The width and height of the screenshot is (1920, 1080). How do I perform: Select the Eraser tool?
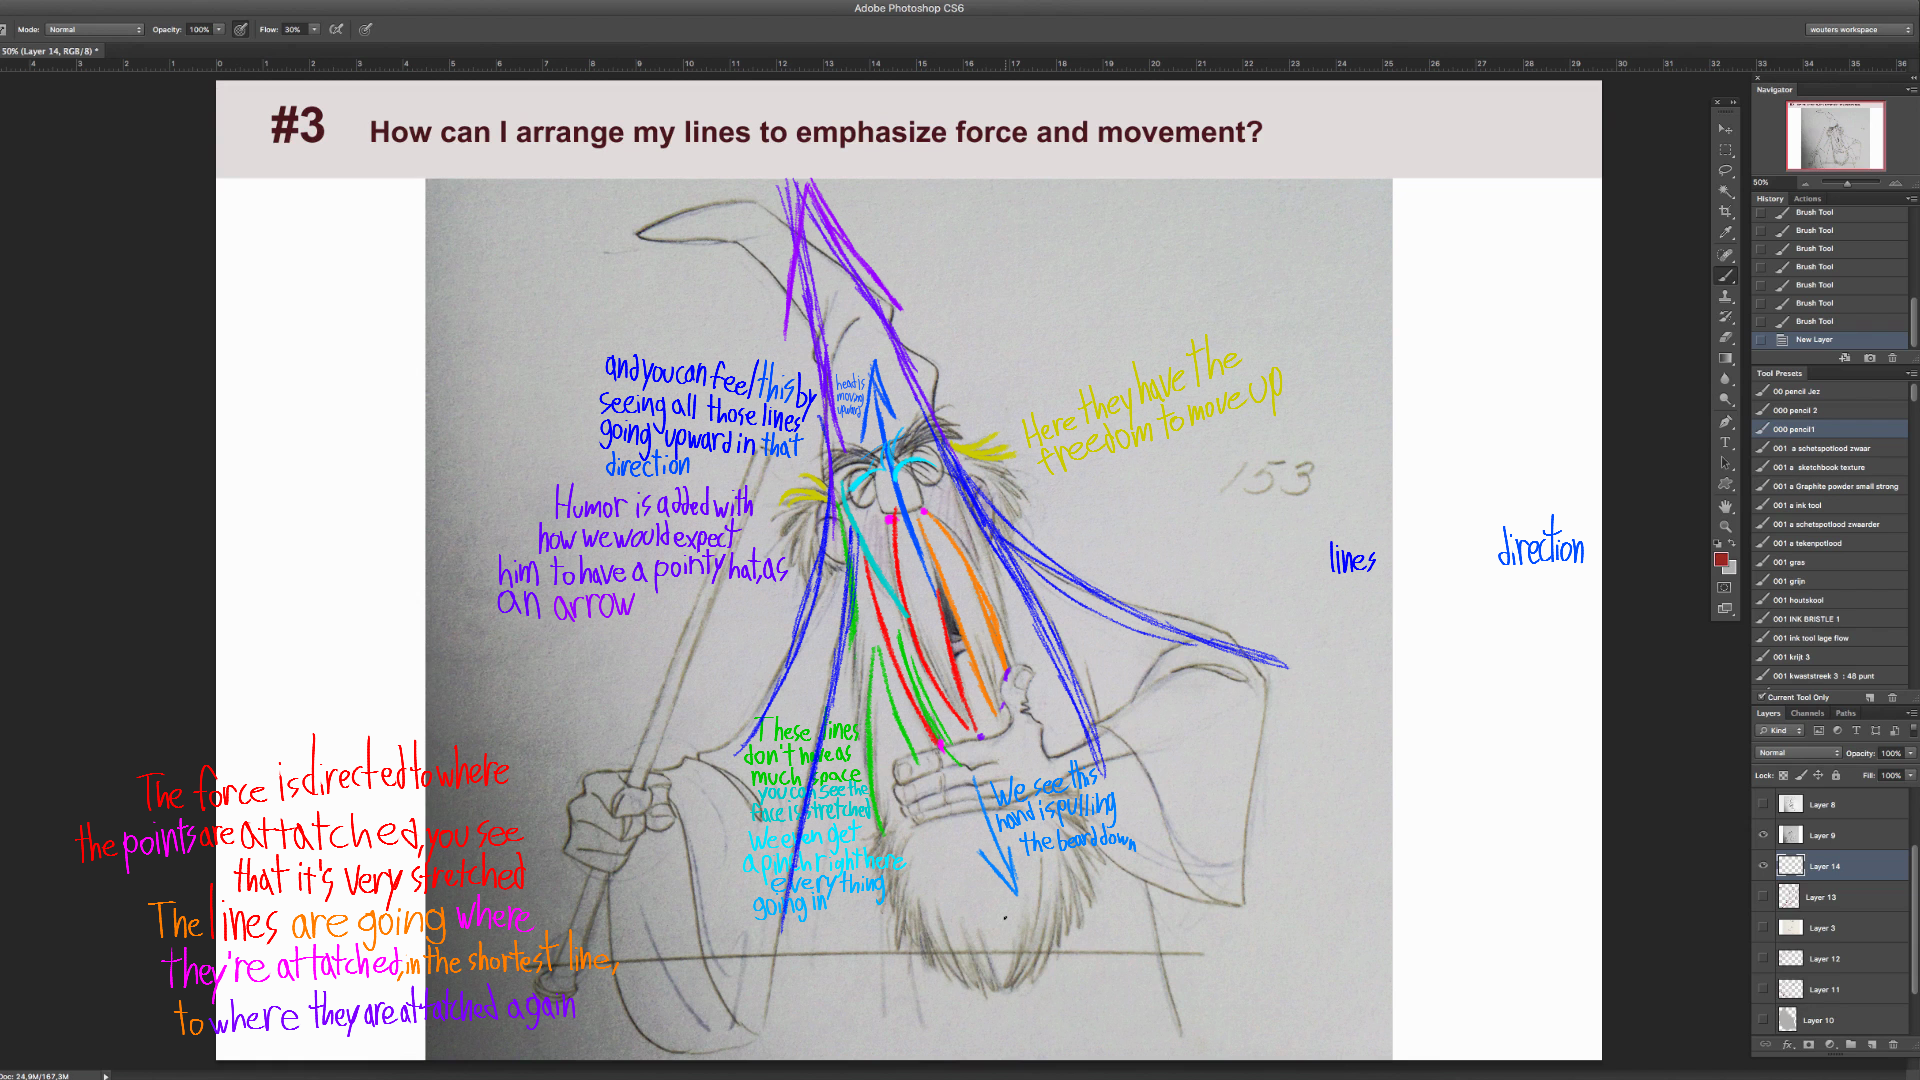[x=1725, y=338]
